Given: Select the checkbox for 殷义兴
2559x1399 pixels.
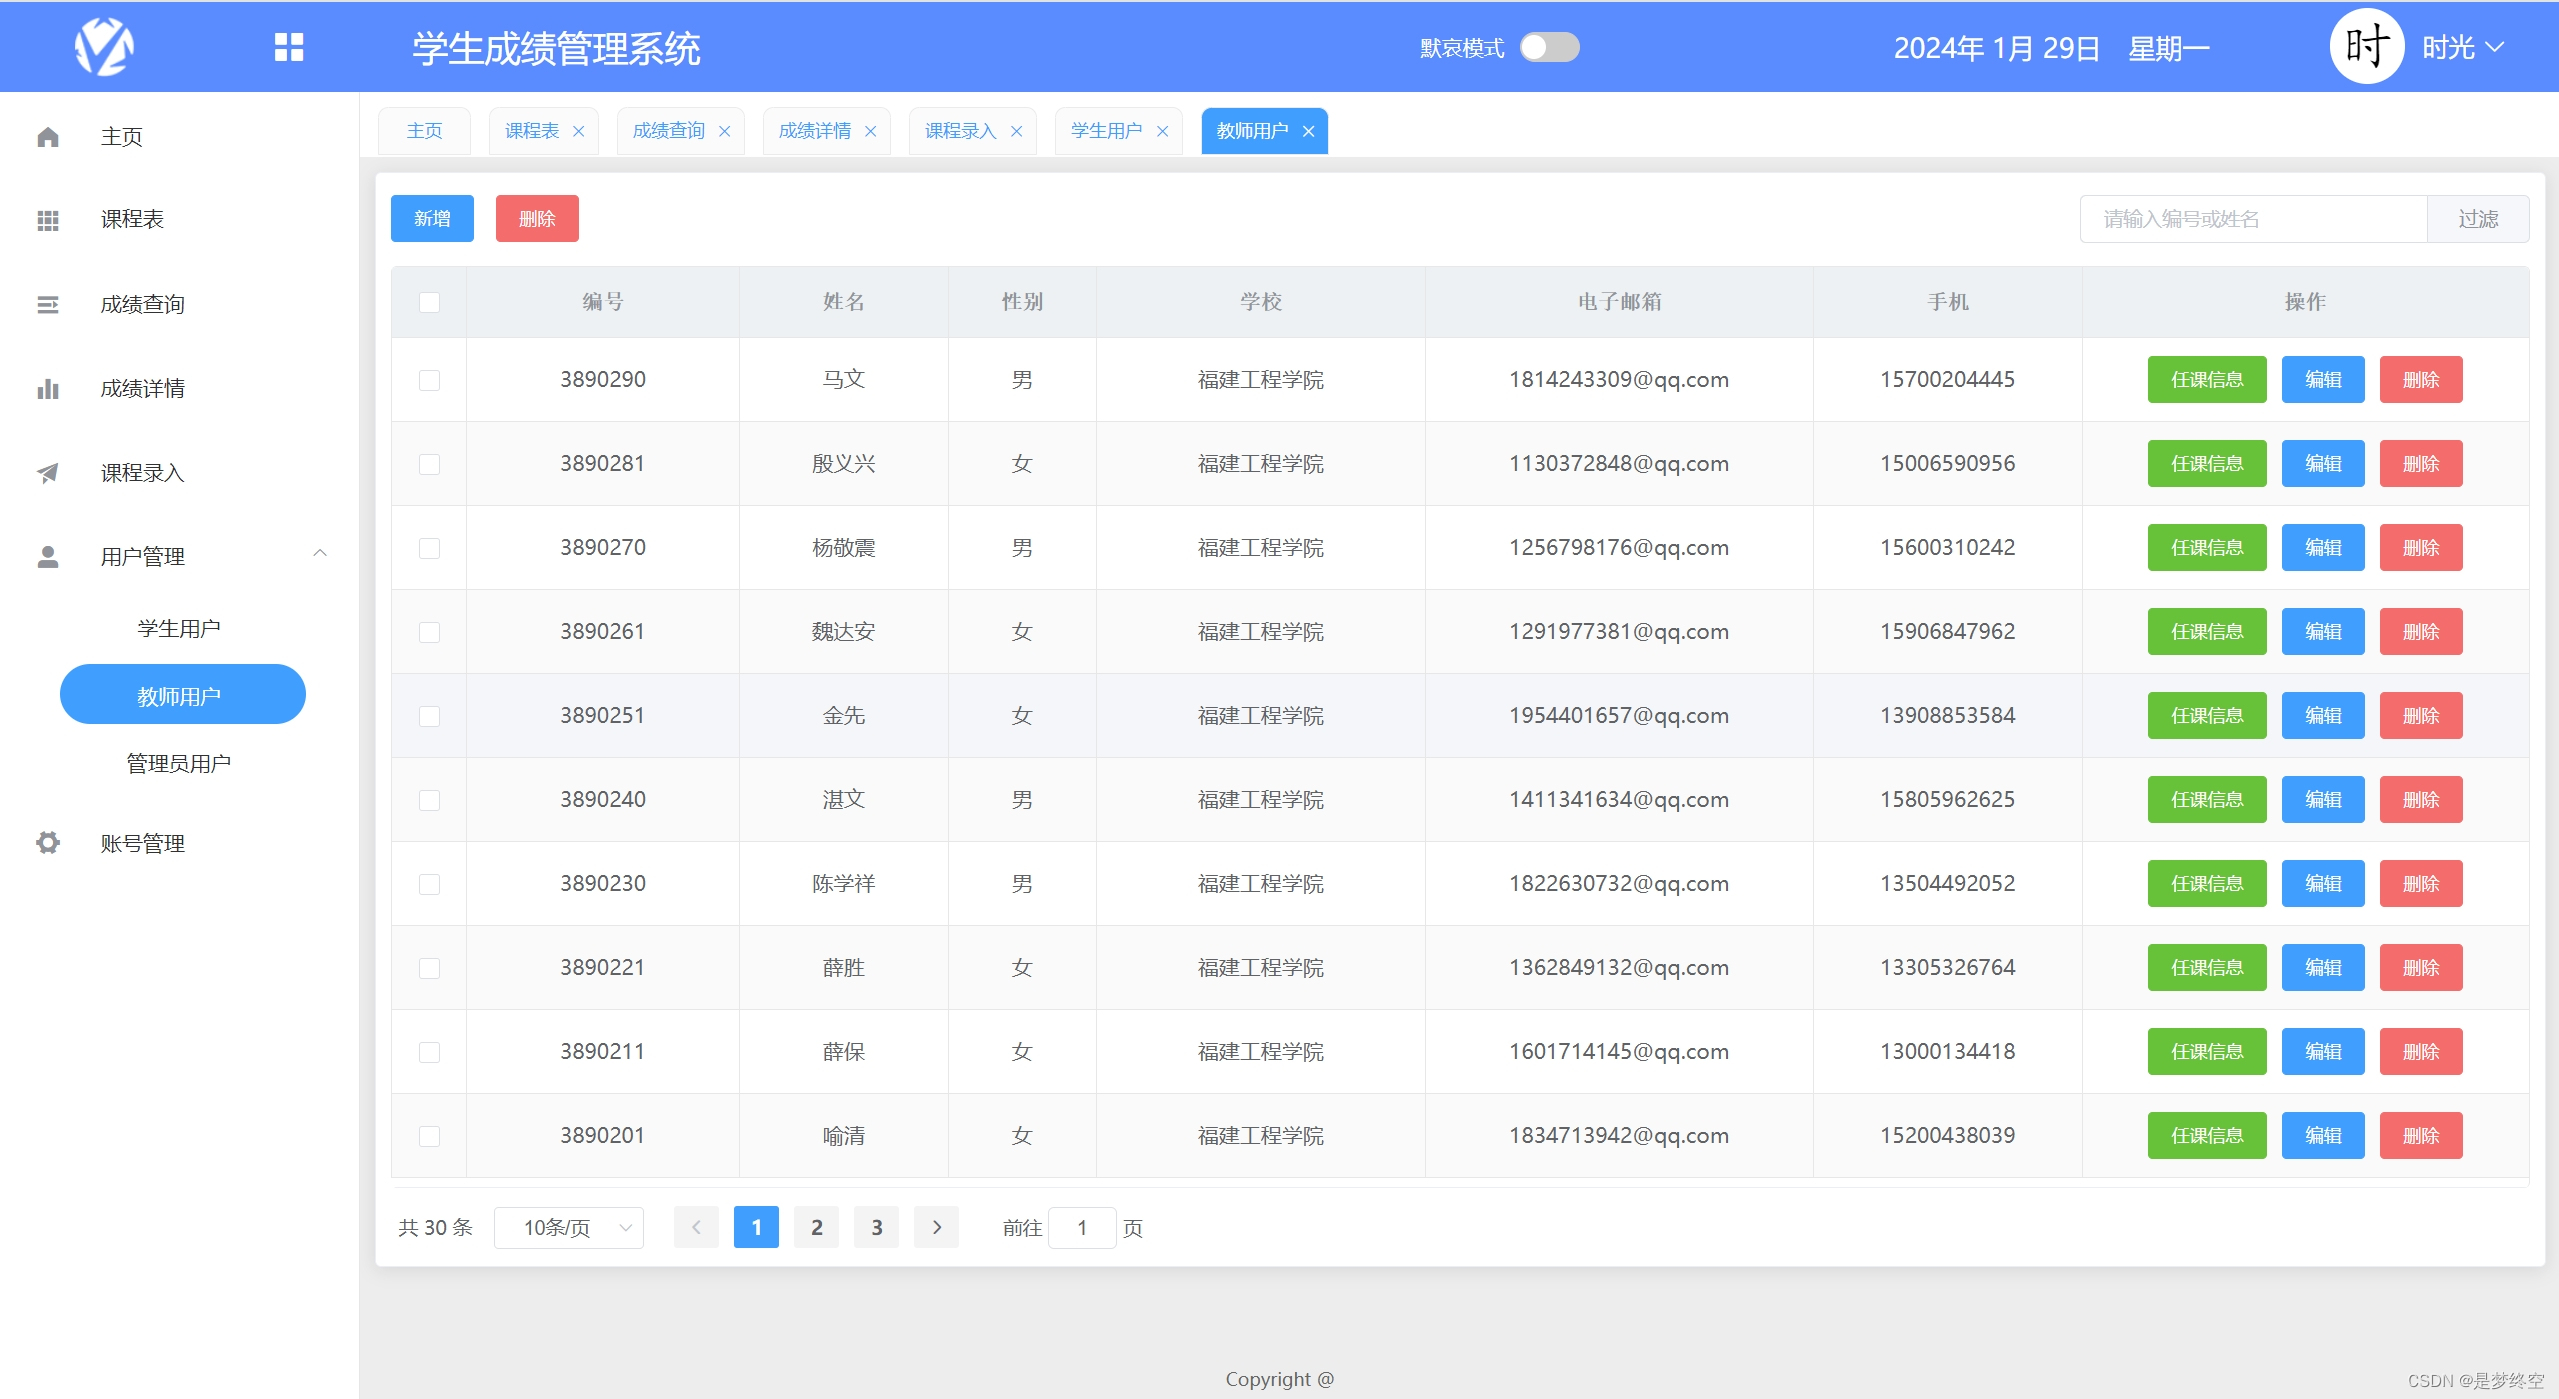Looking at the screenshot, I should [x=429, y=464].
